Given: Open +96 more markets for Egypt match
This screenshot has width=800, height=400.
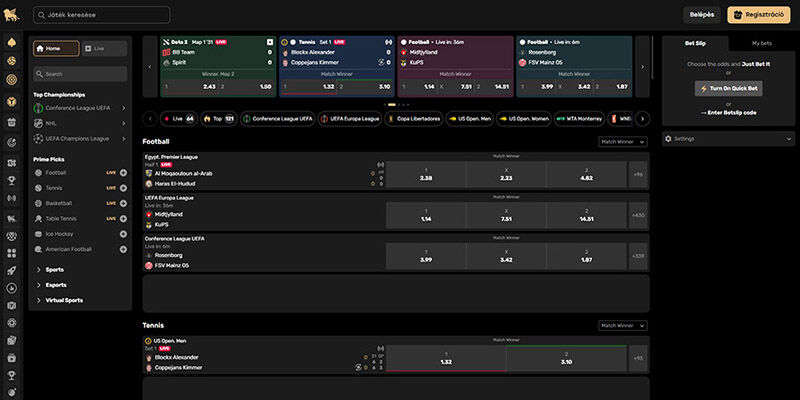Looking at the screenshot, I should tap(638, 174).
